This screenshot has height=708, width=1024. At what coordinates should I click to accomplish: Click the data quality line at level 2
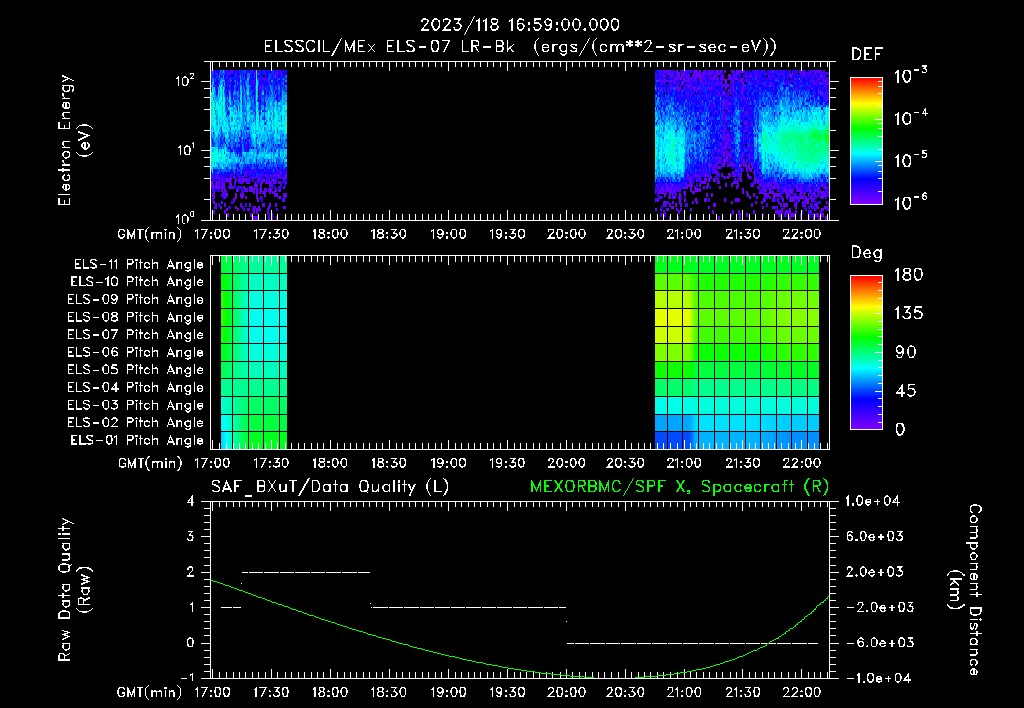[306, 572]
